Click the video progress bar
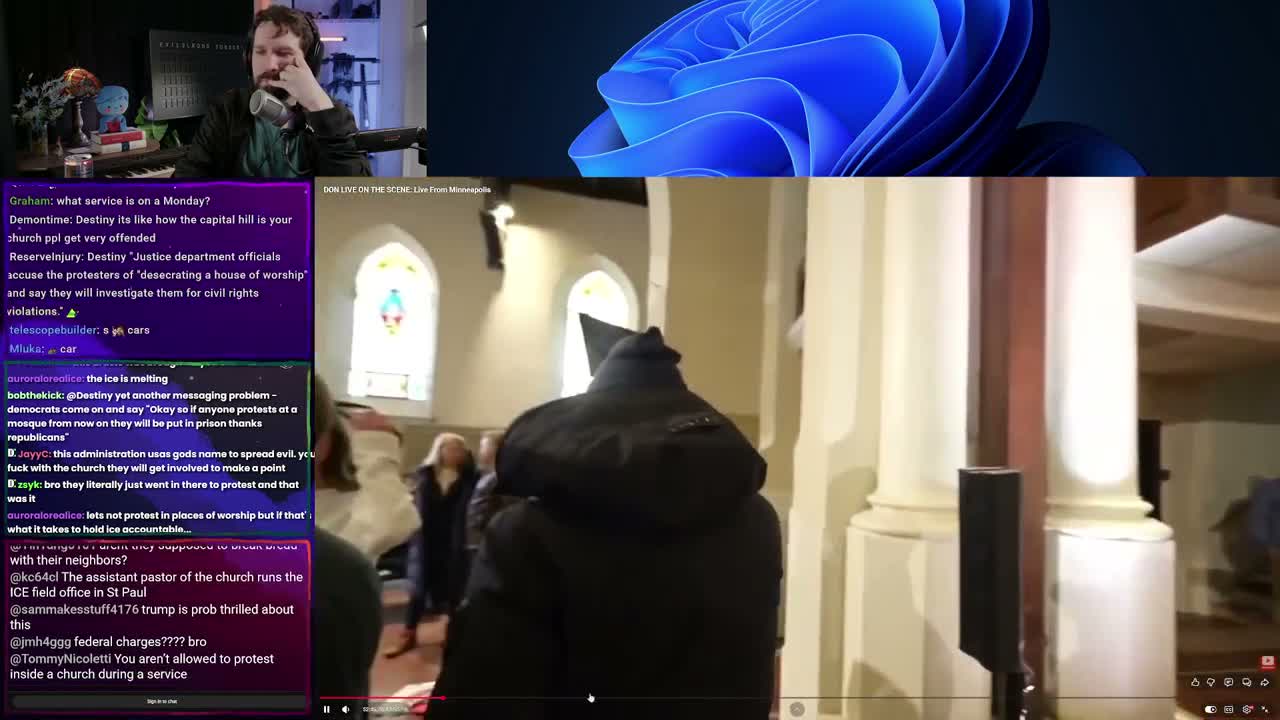The height and width of the screenshot is (720, 1280). [700, 698]
